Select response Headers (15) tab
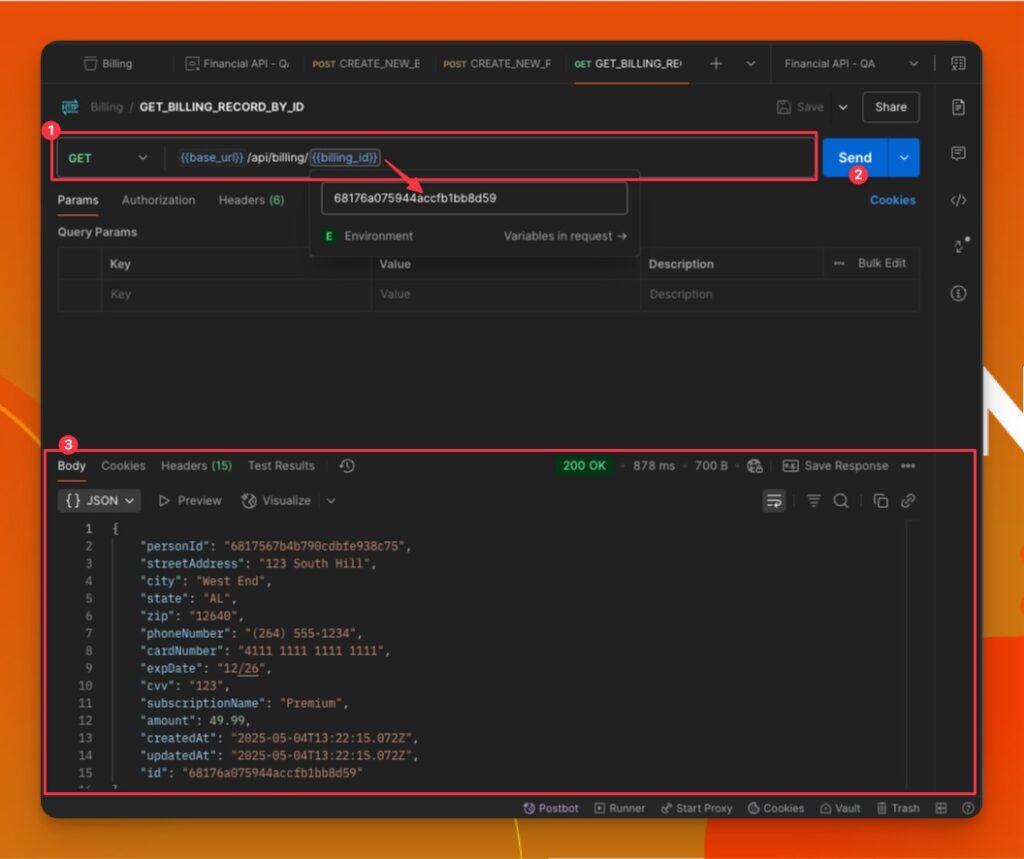 (196, 466)
